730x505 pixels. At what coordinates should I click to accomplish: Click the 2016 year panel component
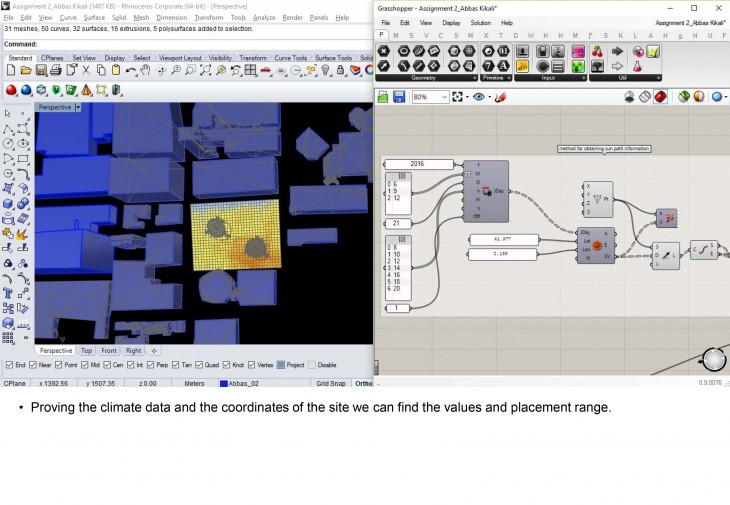coord(418,164)
